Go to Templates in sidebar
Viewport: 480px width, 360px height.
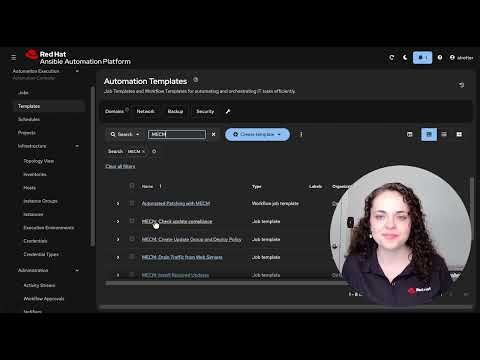coord(49,106)
